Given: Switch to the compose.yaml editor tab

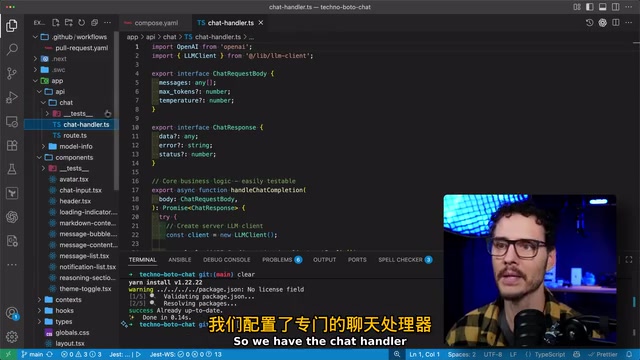Looking at the screenshot, I should click(155, 23).
